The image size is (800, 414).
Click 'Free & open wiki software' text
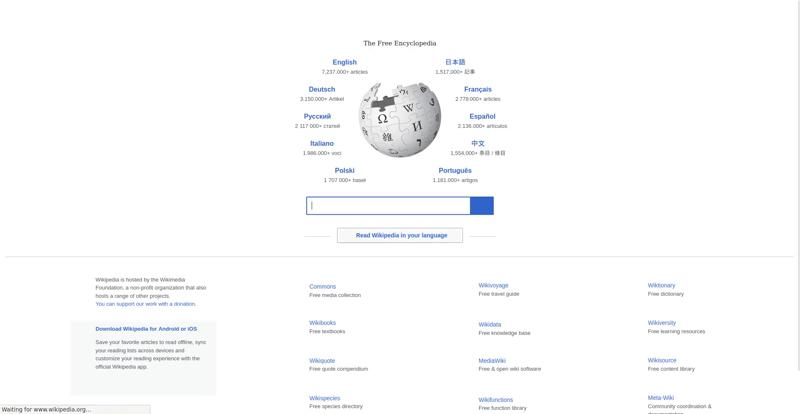point(510,369)
